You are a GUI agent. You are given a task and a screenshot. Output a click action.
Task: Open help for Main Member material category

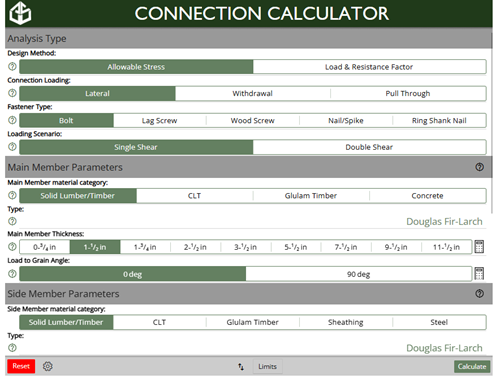click(x=12, y=195)
